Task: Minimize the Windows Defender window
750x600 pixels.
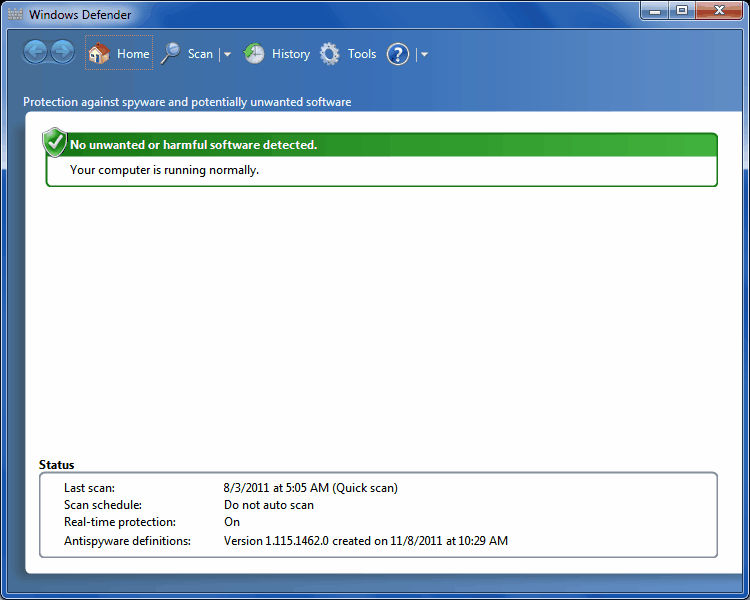Action: click(655, 11)
